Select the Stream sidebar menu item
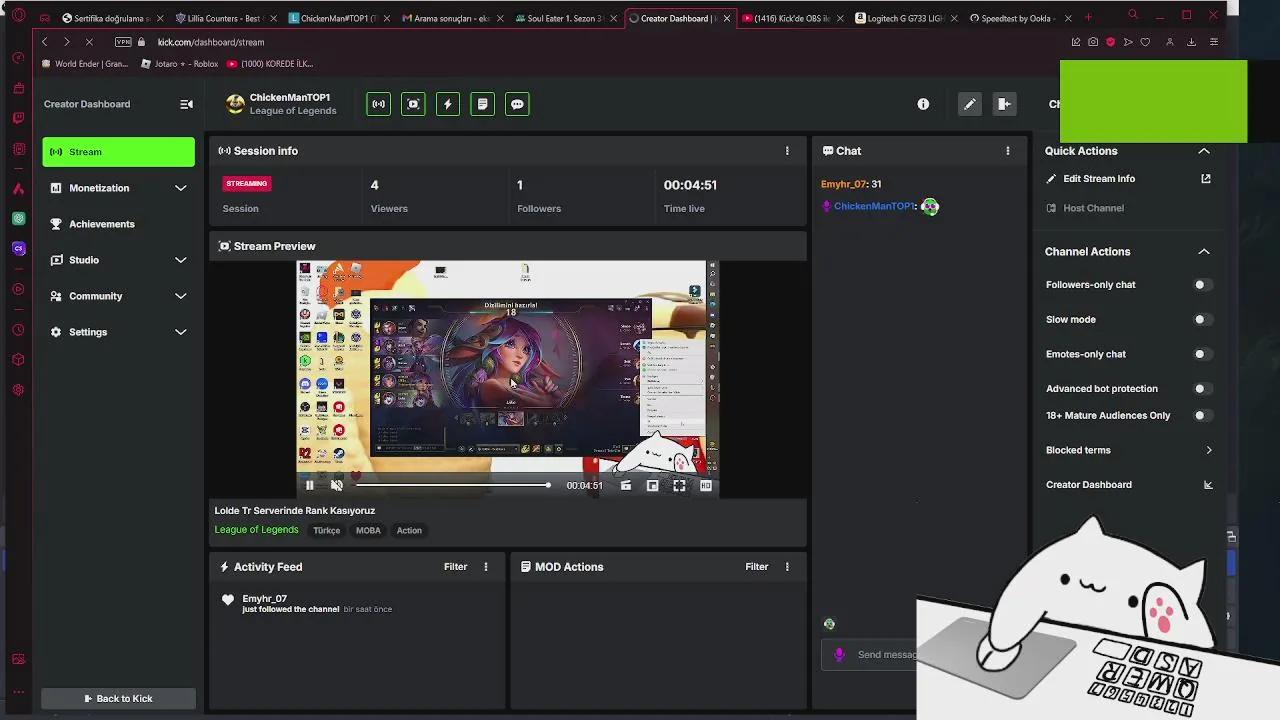The width and height of the screenshot is (1280, 720). [118, 152]
